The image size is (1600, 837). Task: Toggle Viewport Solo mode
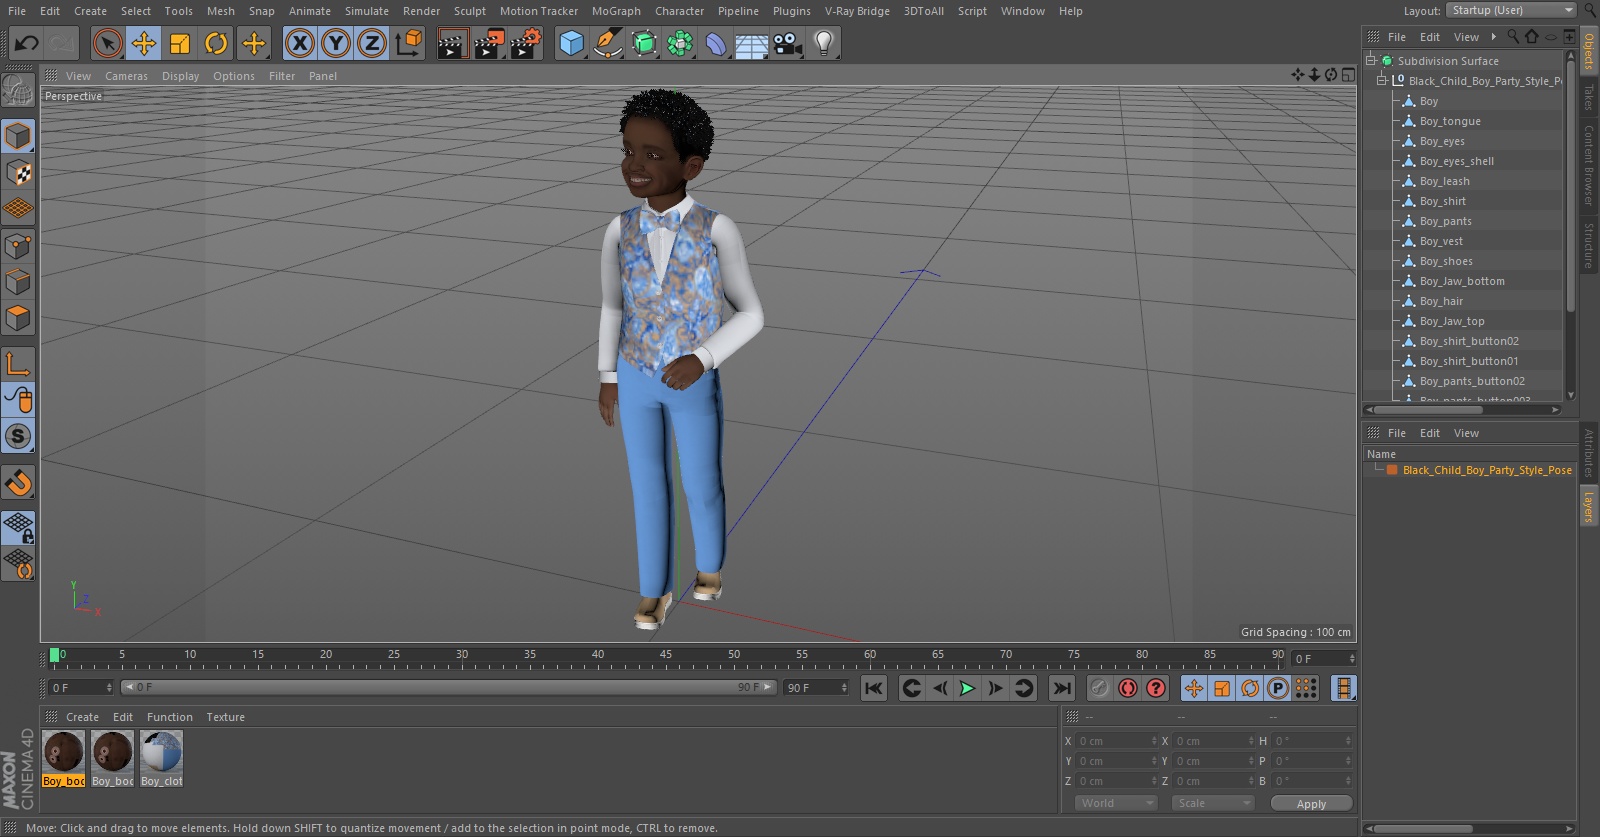[18, 437]
